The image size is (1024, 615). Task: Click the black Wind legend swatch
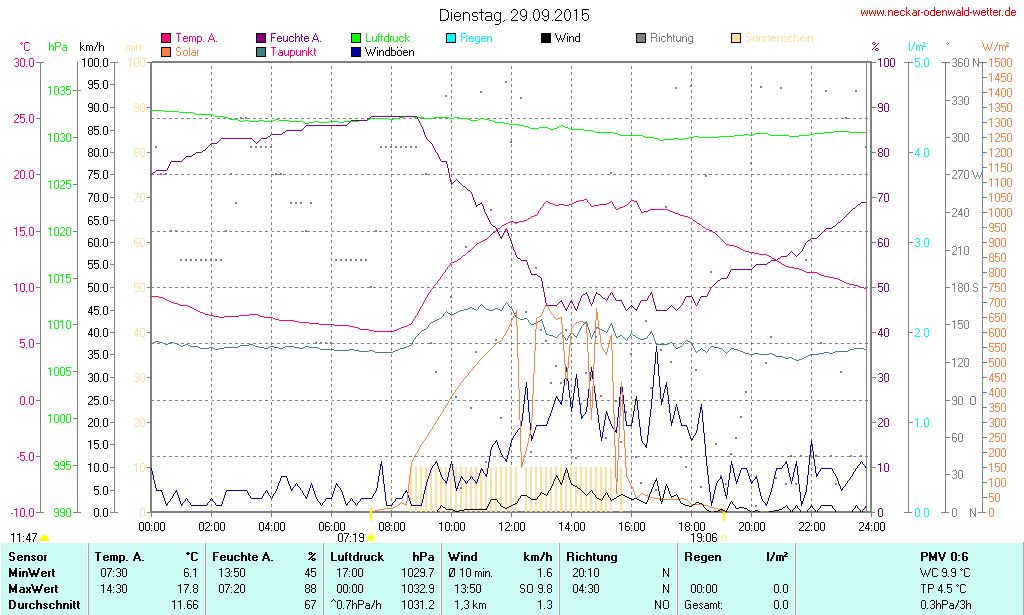[x=546, y=39]
